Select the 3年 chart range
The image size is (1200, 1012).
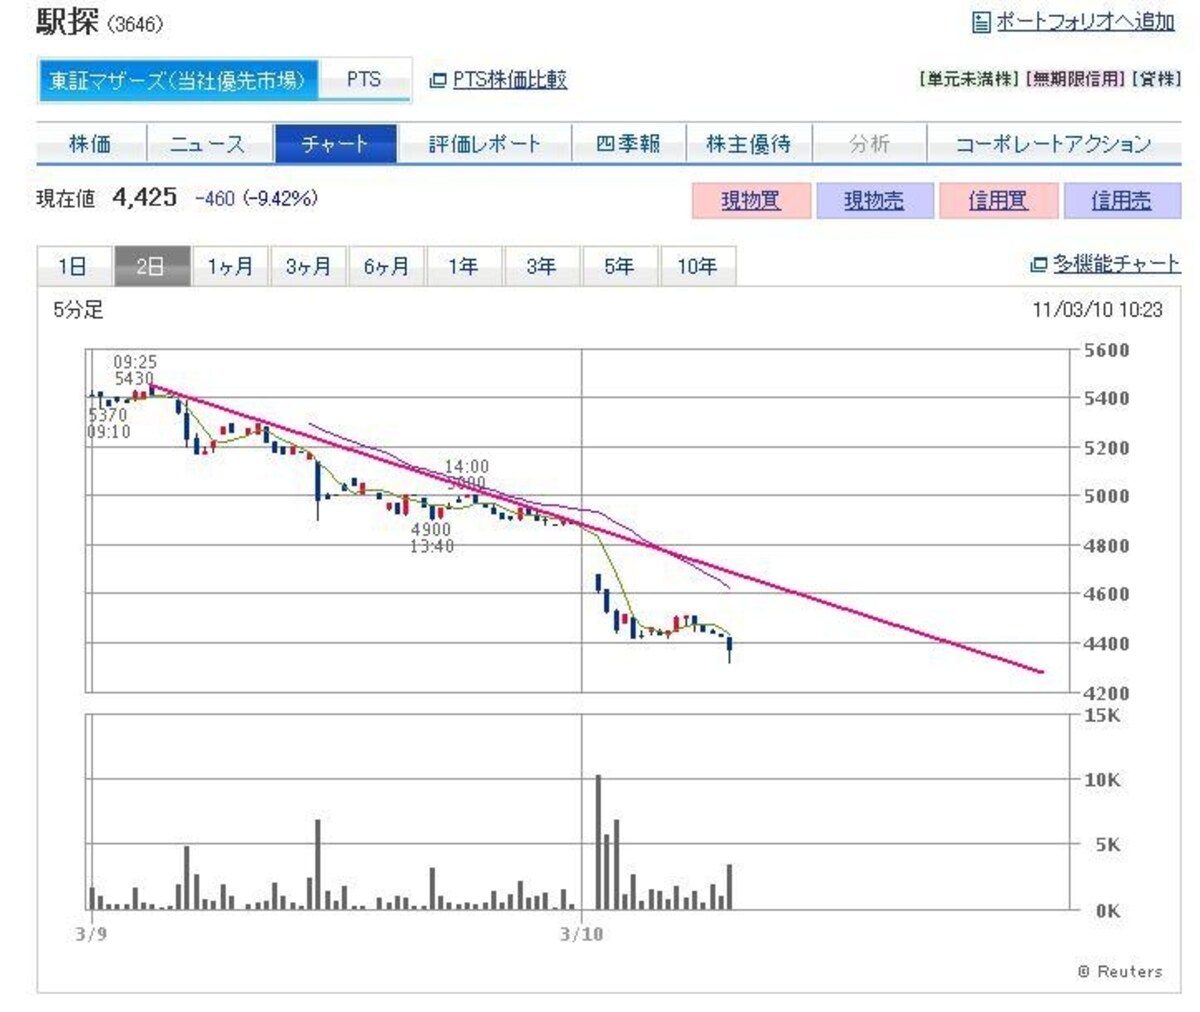click(x=541, y=267)
